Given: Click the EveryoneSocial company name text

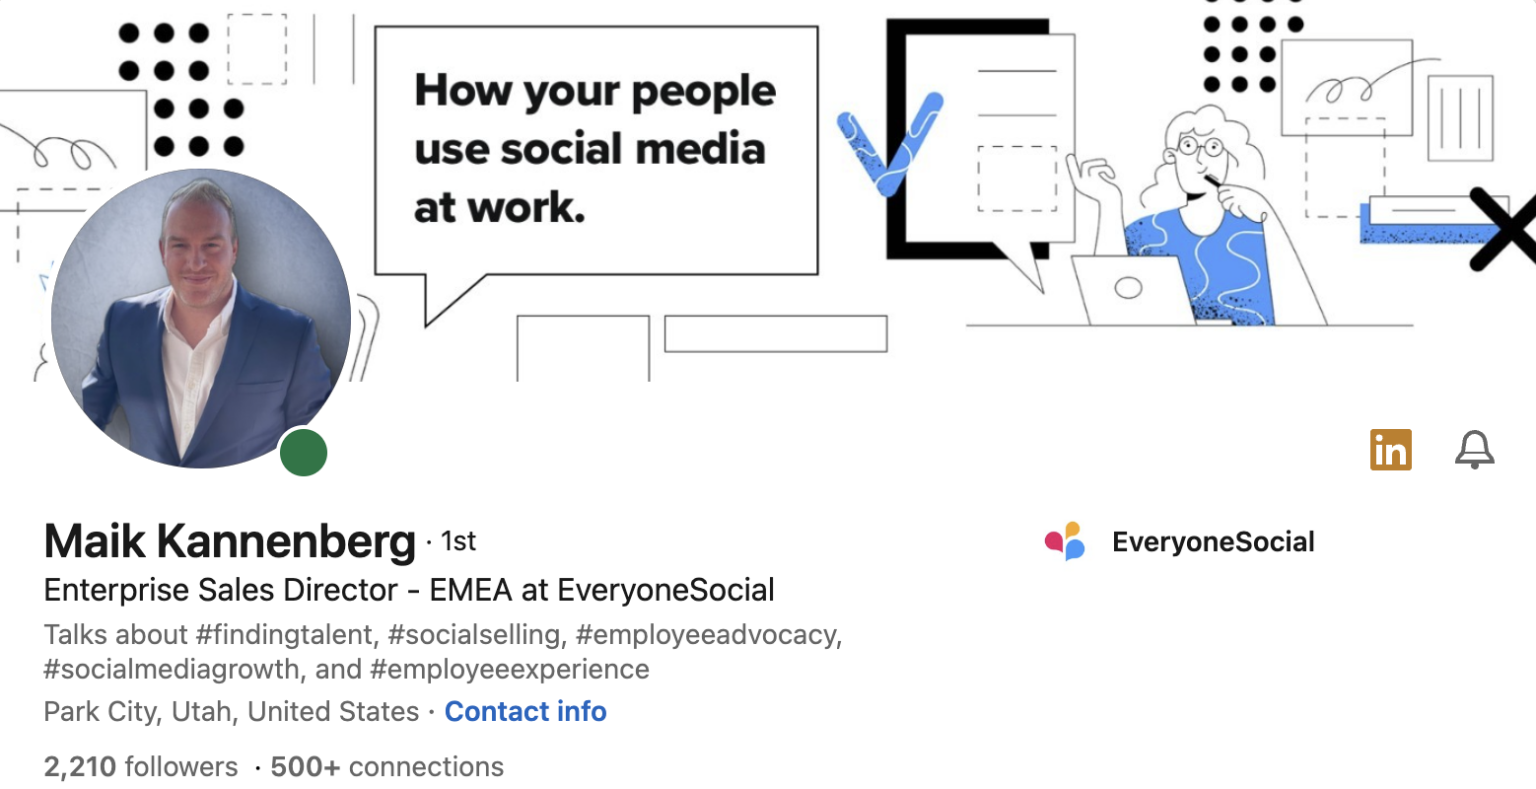Looking at the screenshot, I should [x=1215, y=541].
